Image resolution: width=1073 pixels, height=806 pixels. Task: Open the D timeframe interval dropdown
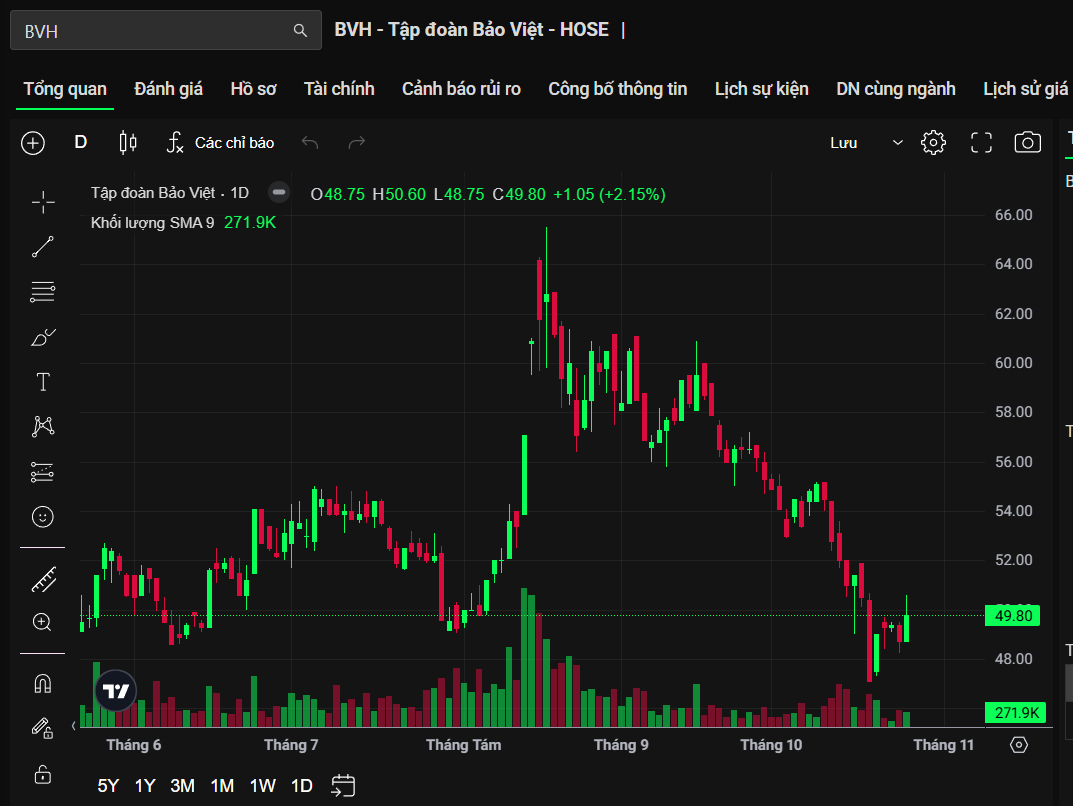tap(81, 143)
